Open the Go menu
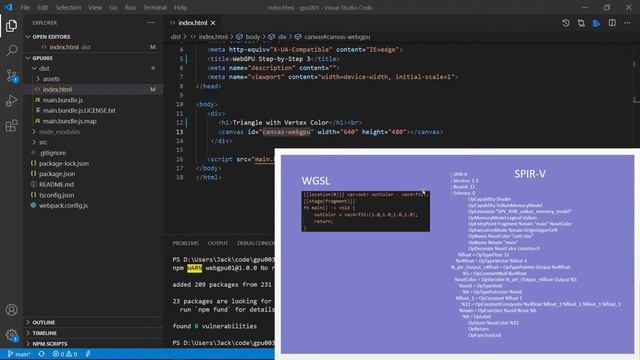This screenshot has height=360, width=640. (113, 7)
